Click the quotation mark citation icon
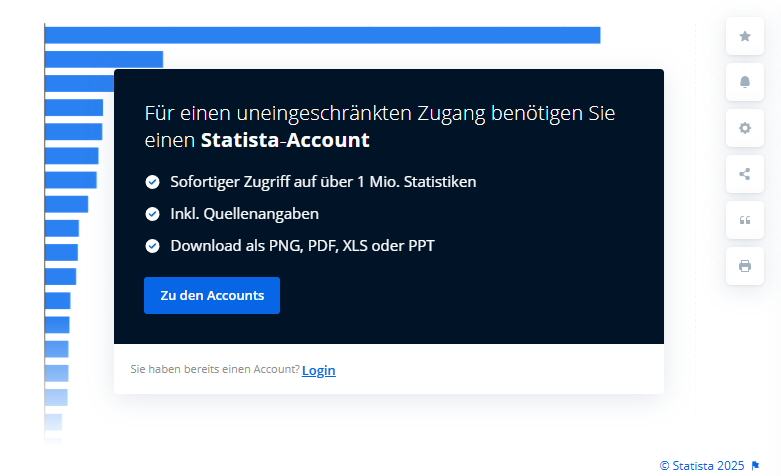781x476 pixels. click(744, 220)
